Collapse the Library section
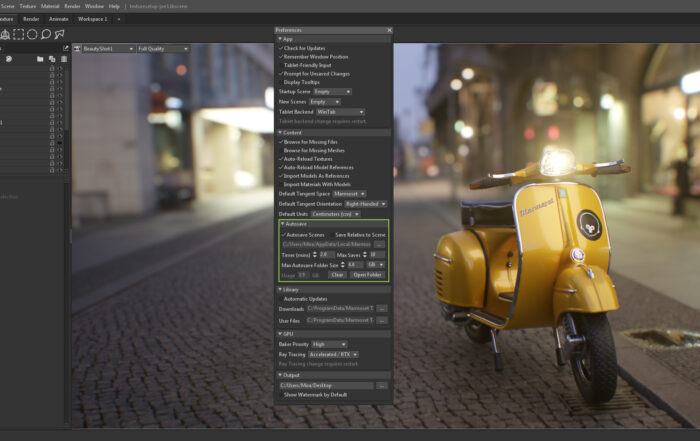Image resolution: width=700 pixels, height=441 pixels. pos(280,290)
